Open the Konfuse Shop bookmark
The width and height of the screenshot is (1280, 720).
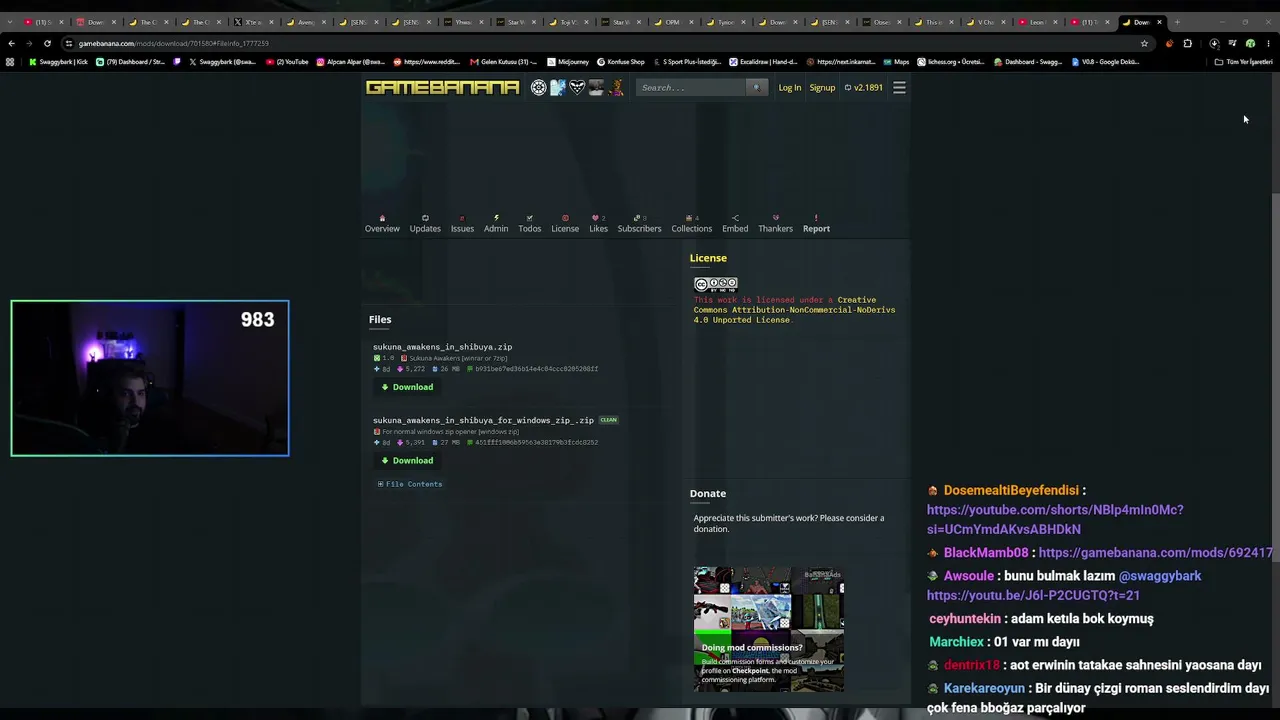tap(621, 62)
